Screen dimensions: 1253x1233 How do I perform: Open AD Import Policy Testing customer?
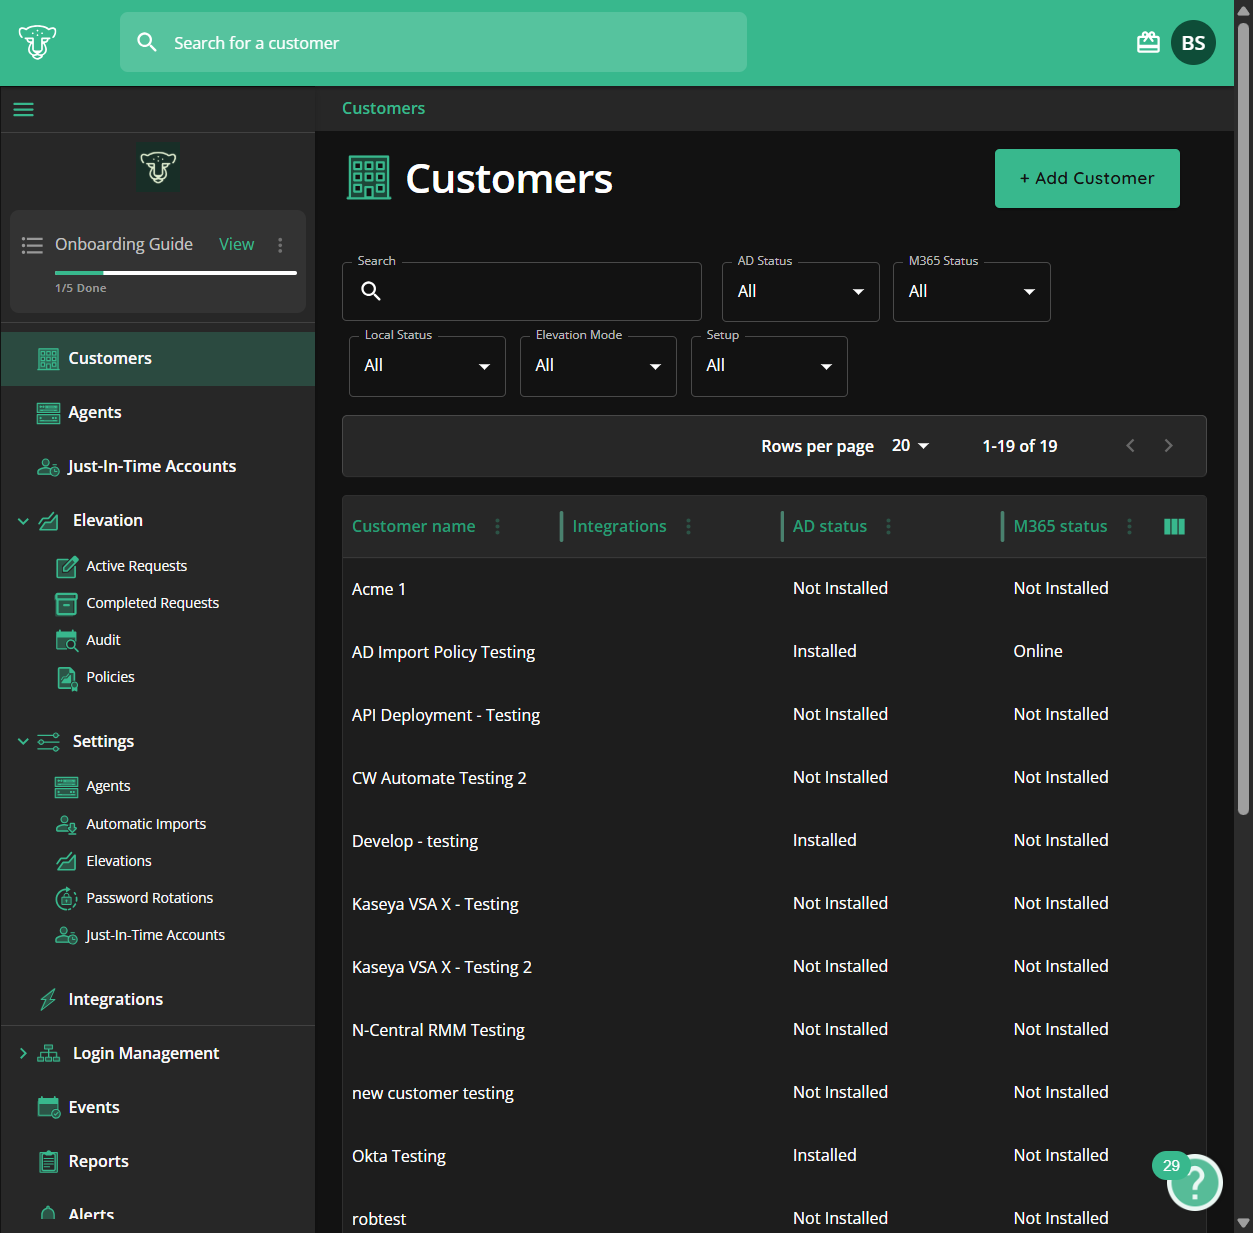pyautogui.click(x=774, y=652)
